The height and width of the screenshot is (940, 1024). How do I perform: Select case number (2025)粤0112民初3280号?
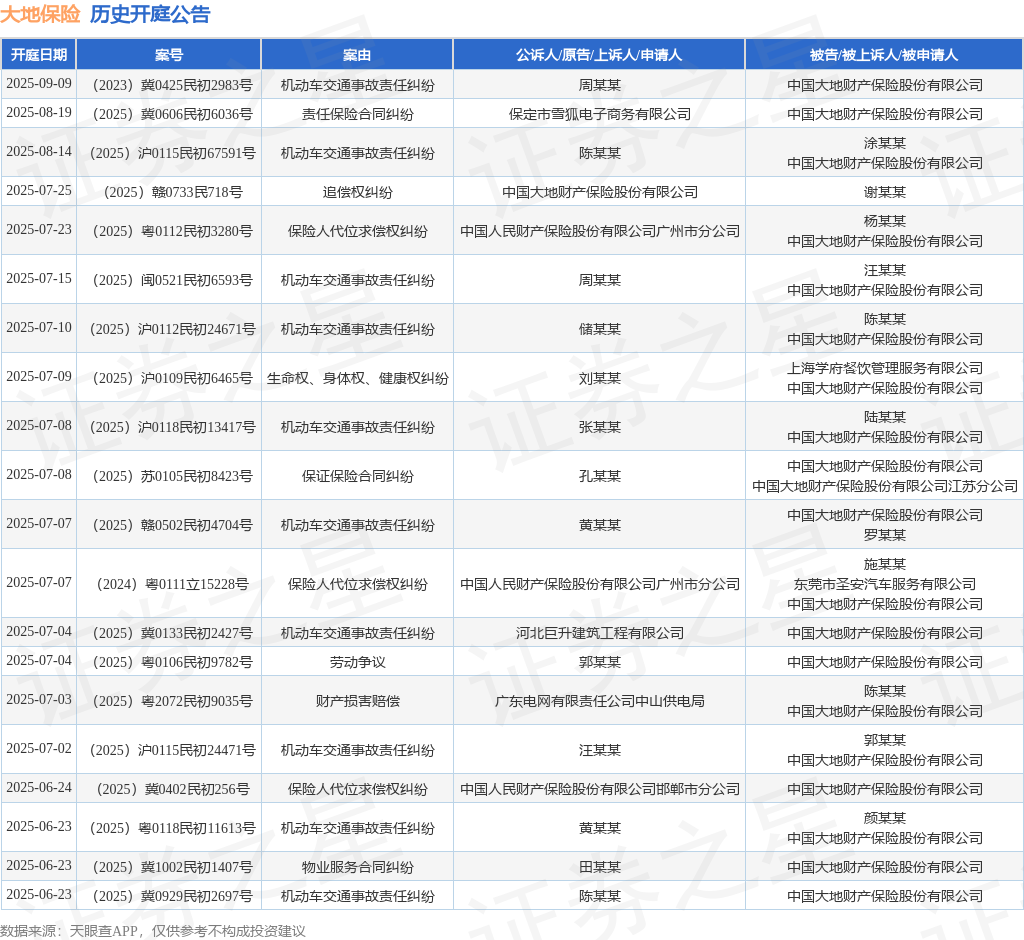pos(169,231)
